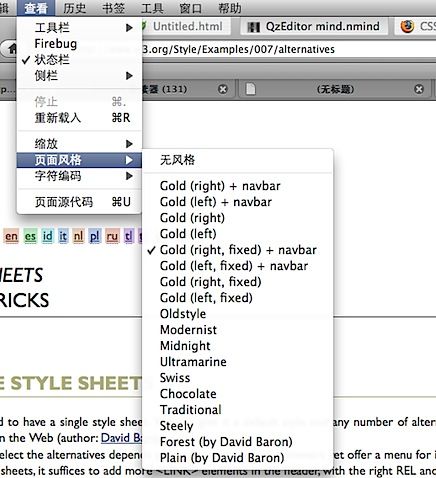
Task: Choose the Ultramarine page style
Action: coord(237,362)
